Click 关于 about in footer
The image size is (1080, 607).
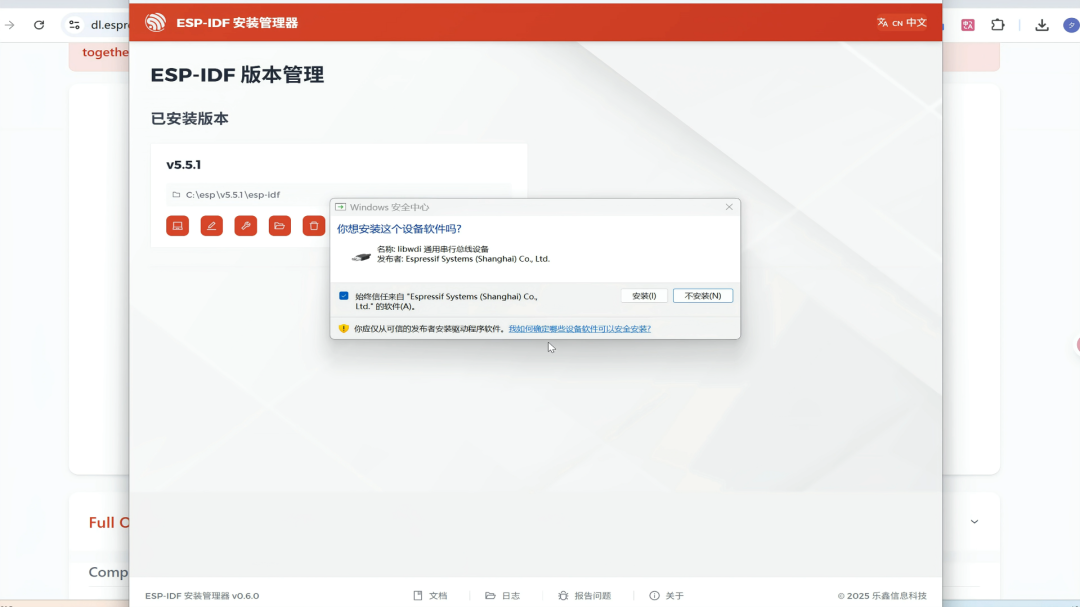click(666, 595)
